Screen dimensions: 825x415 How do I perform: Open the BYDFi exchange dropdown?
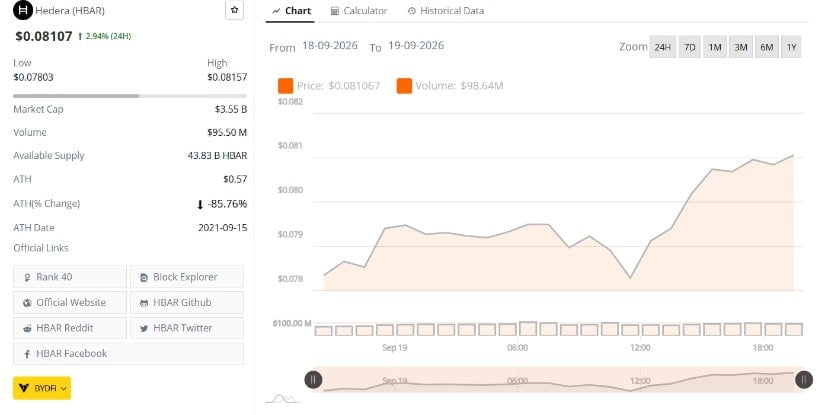[42, 388]
